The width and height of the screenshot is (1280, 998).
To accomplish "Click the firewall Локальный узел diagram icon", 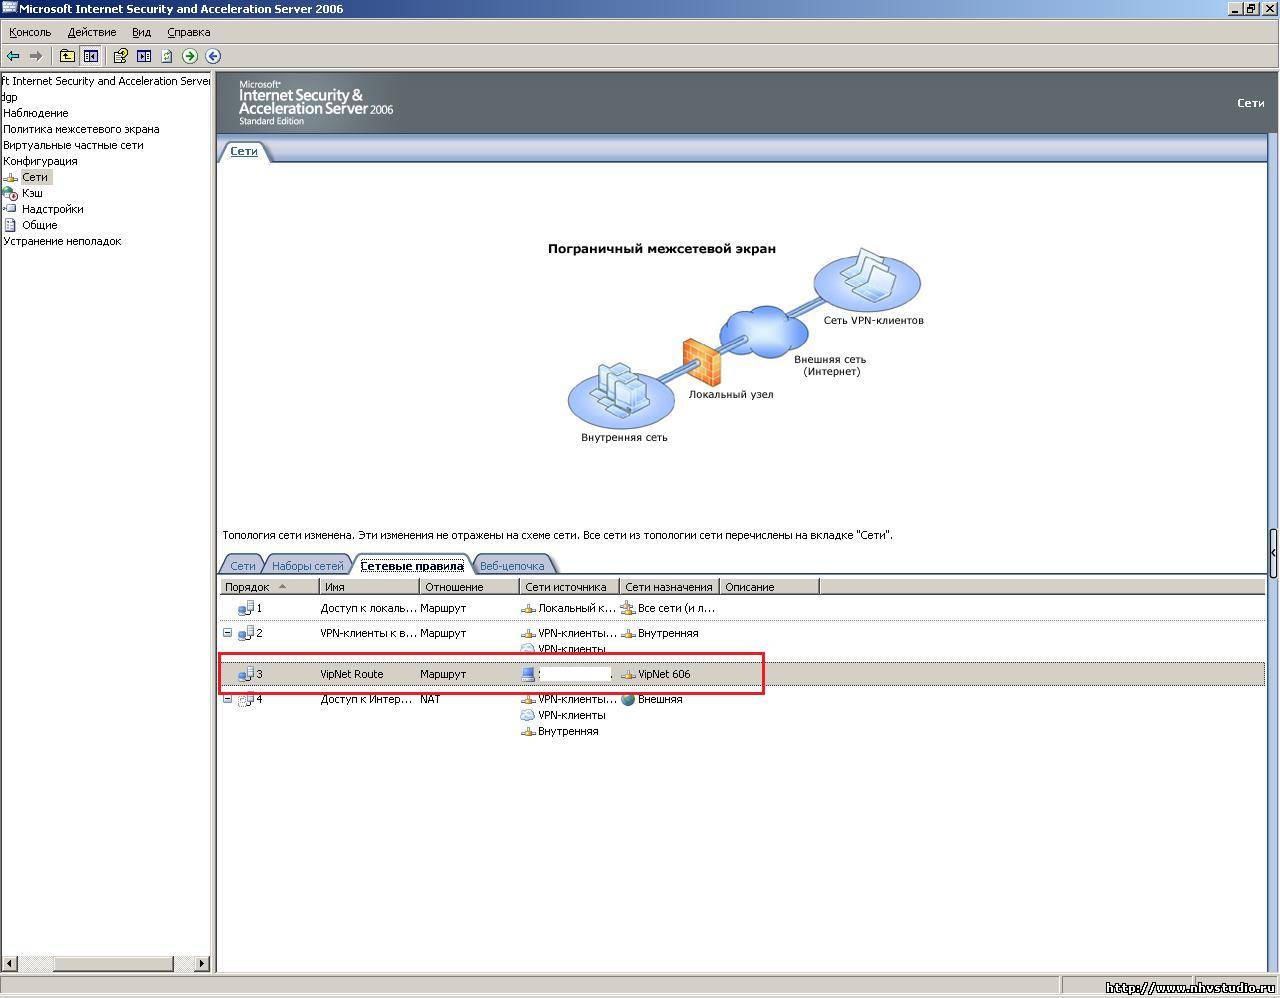I will [701, 362].
